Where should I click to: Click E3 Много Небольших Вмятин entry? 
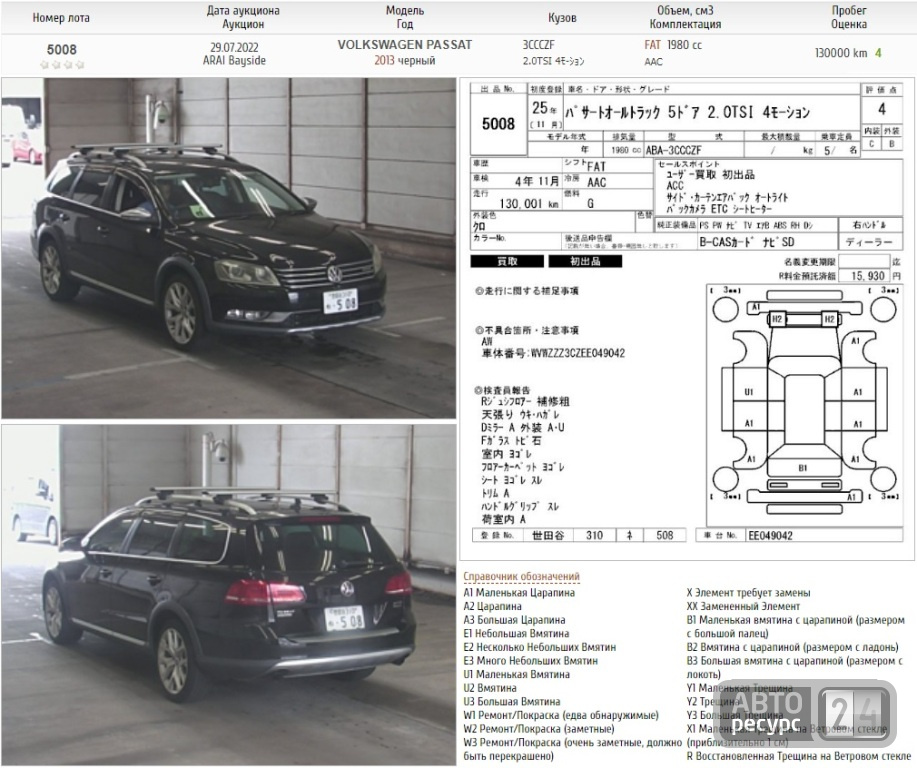click(x=530, y=661)
